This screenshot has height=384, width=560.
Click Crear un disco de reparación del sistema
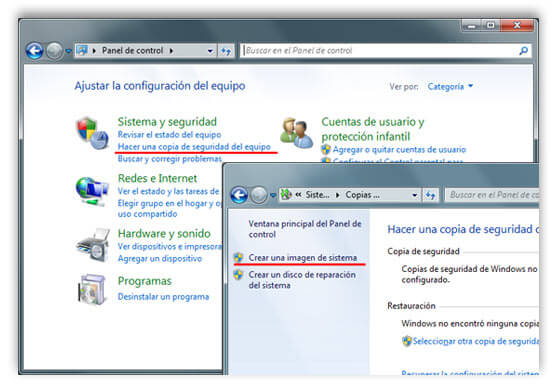click(x=302, y=280)
